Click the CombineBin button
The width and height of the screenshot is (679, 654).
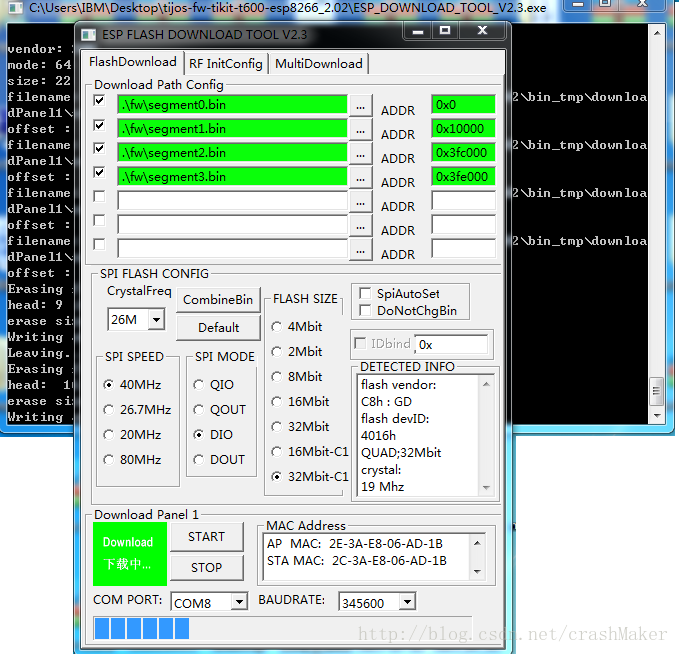218,300
